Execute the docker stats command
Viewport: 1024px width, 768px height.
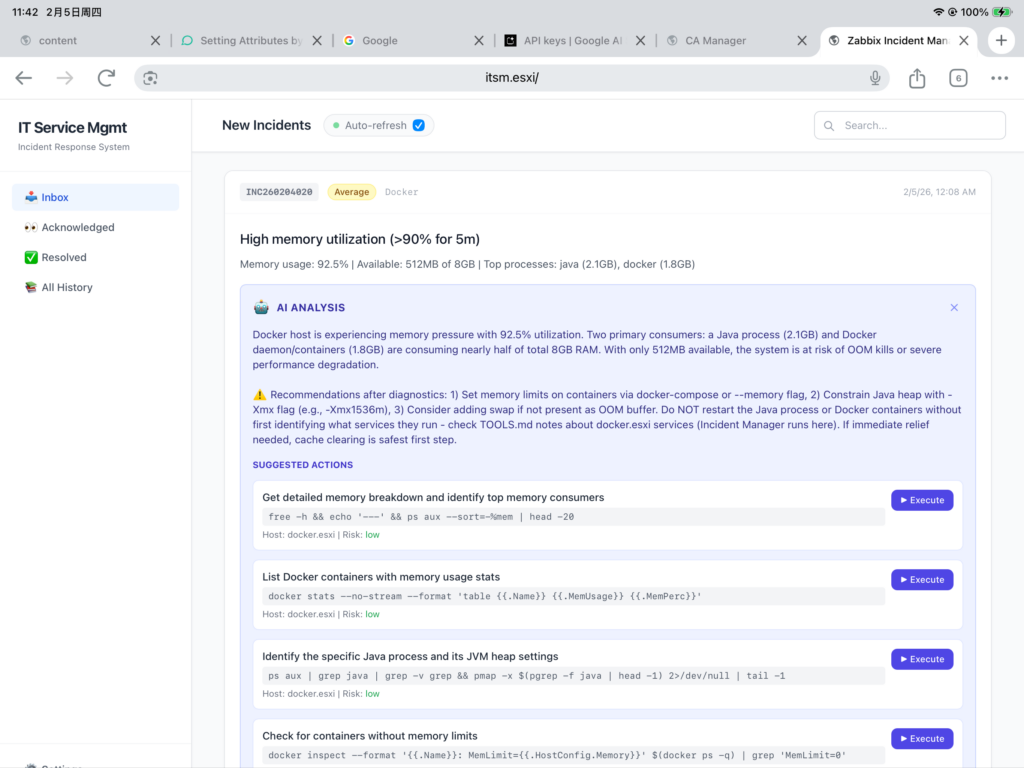[x=921, y=580]
